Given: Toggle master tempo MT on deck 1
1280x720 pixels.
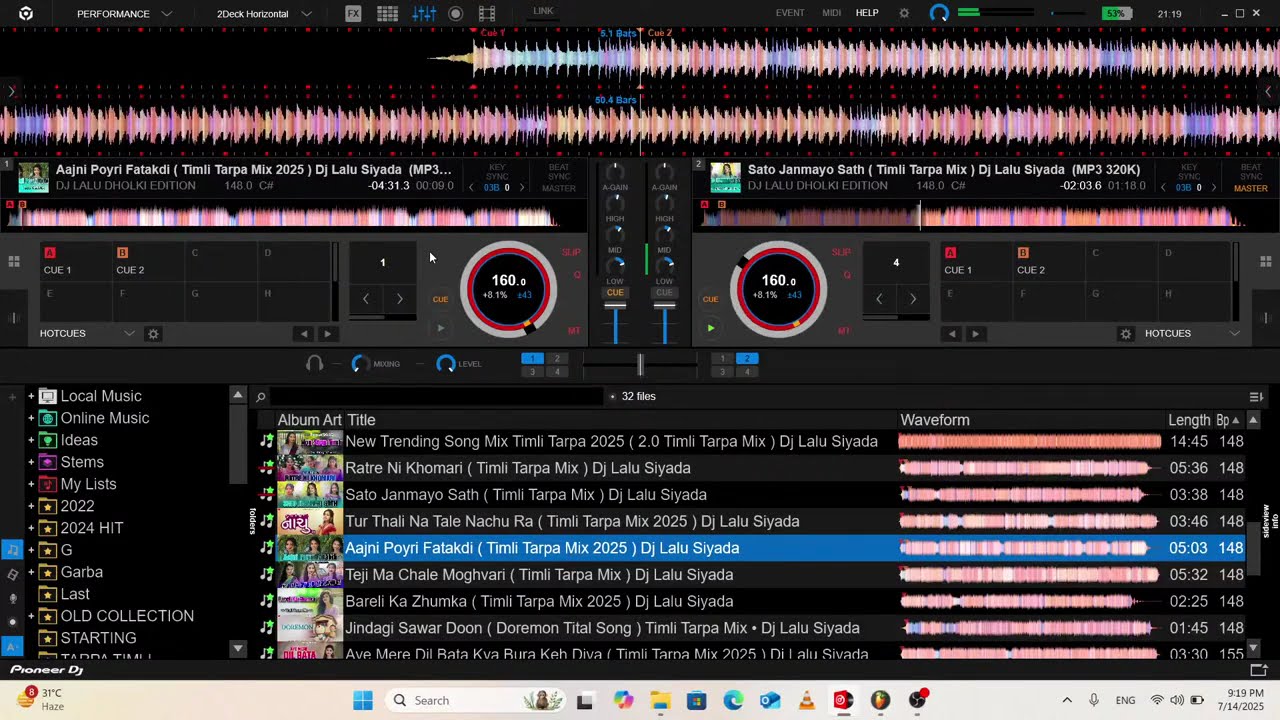Looking at the screenshot, I should [x=574, y=331].
